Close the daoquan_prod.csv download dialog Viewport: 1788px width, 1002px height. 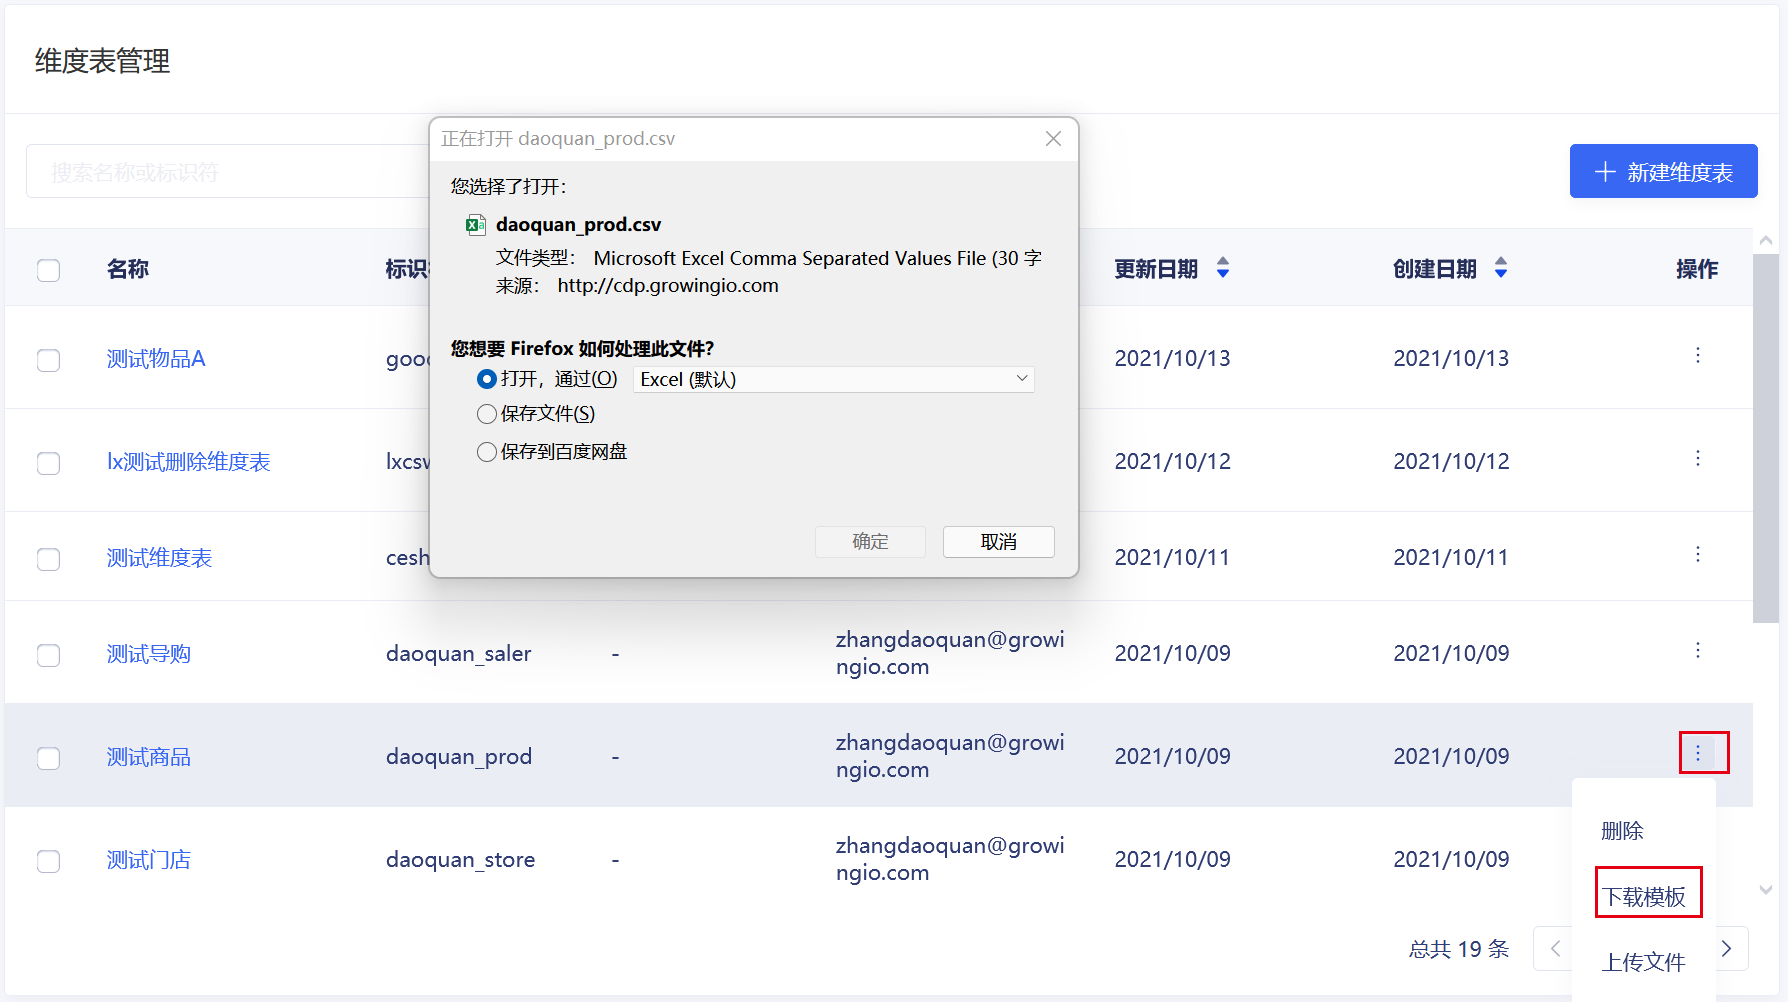click(x=1053, y=139)
